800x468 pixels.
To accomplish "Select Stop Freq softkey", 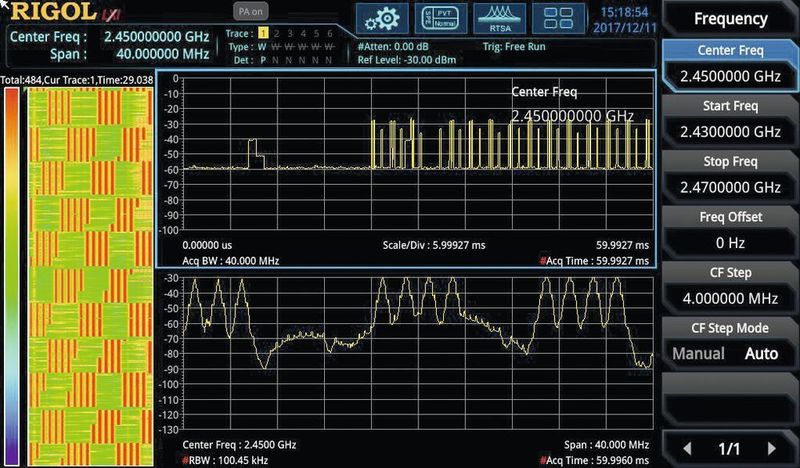I will pos(730,176).
